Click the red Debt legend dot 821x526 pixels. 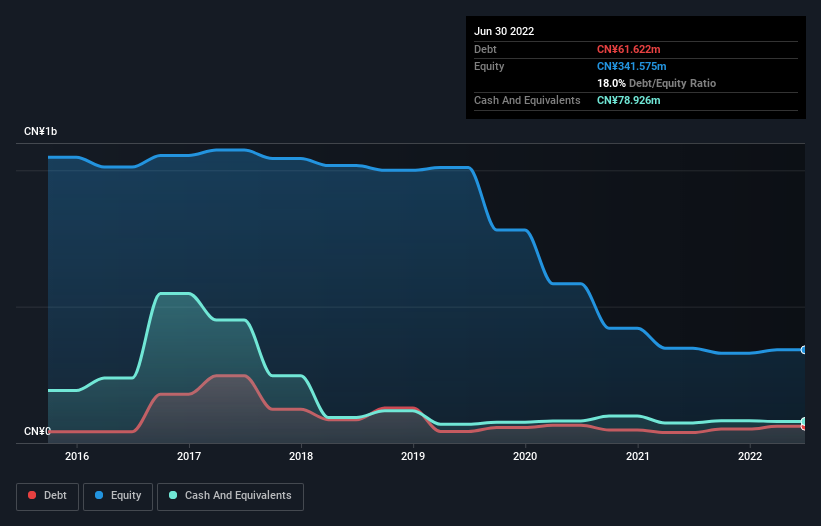pos(32,495)
